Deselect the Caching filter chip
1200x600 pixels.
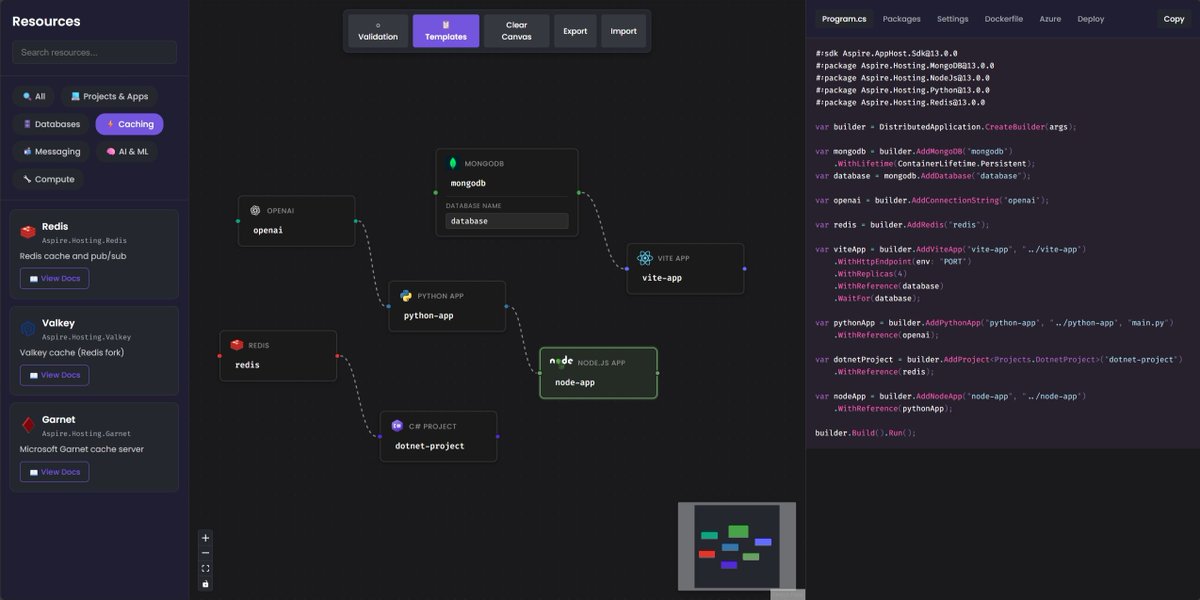(130, 124)
